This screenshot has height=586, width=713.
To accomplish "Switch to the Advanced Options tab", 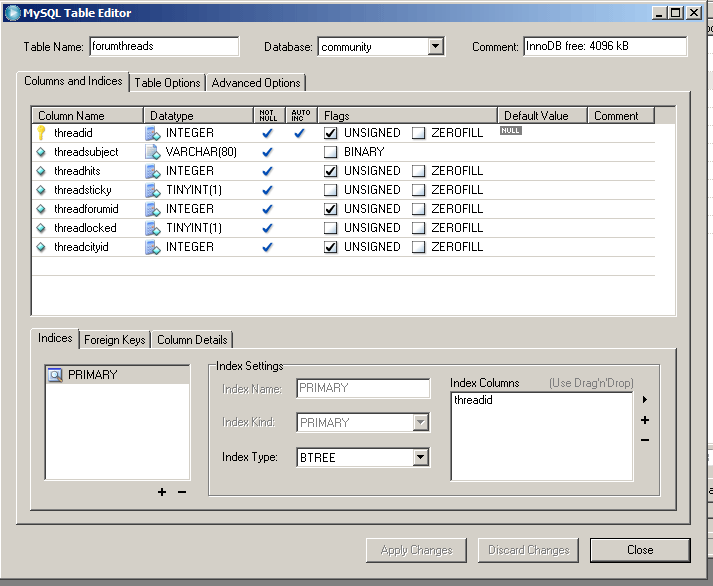I will tap(256, 83).
